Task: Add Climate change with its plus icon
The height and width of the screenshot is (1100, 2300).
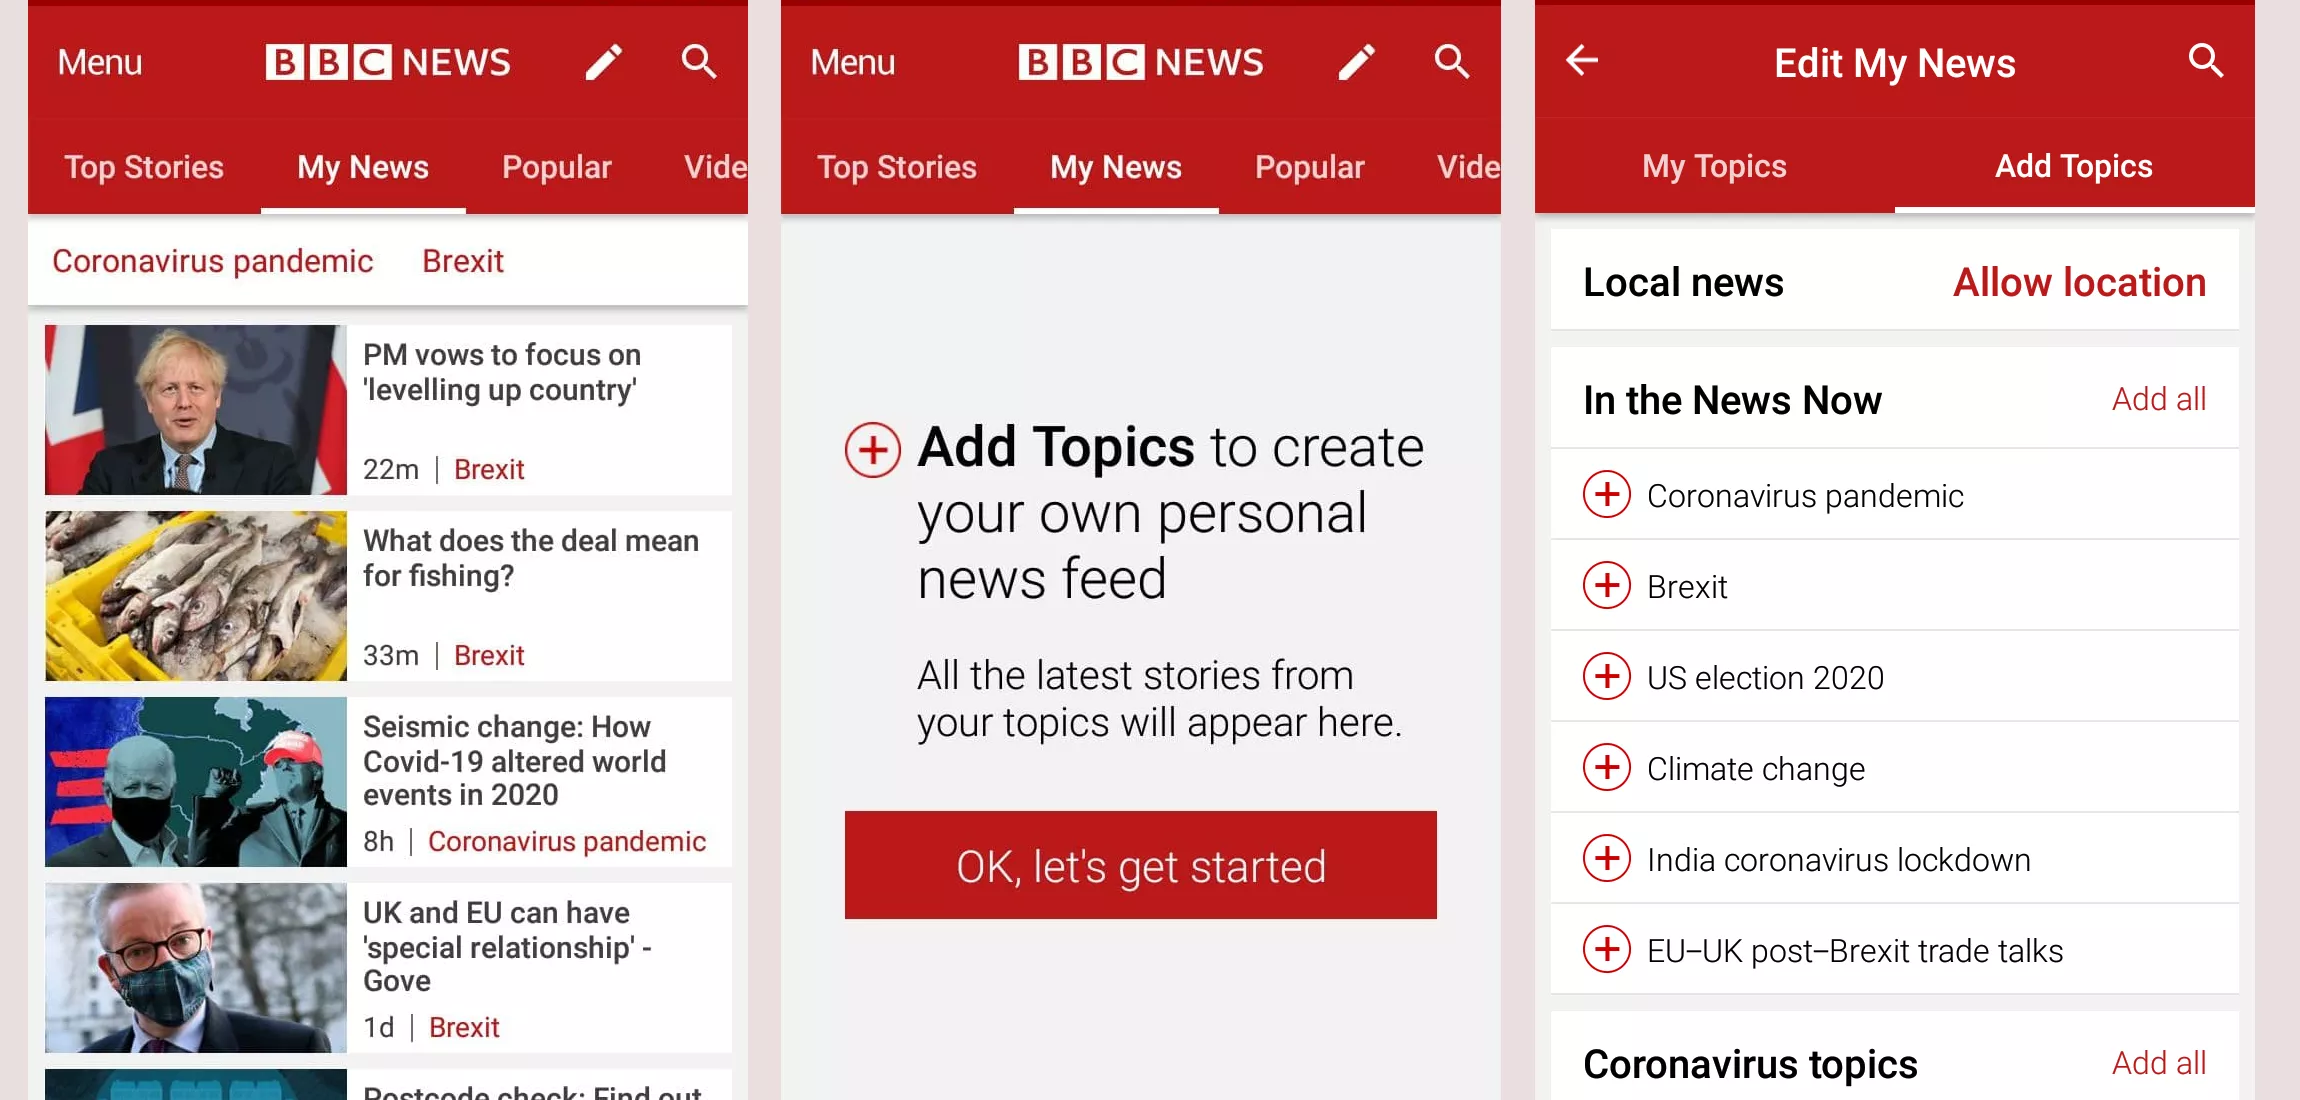Action: pyautogui.click(x=1607, y=767)
